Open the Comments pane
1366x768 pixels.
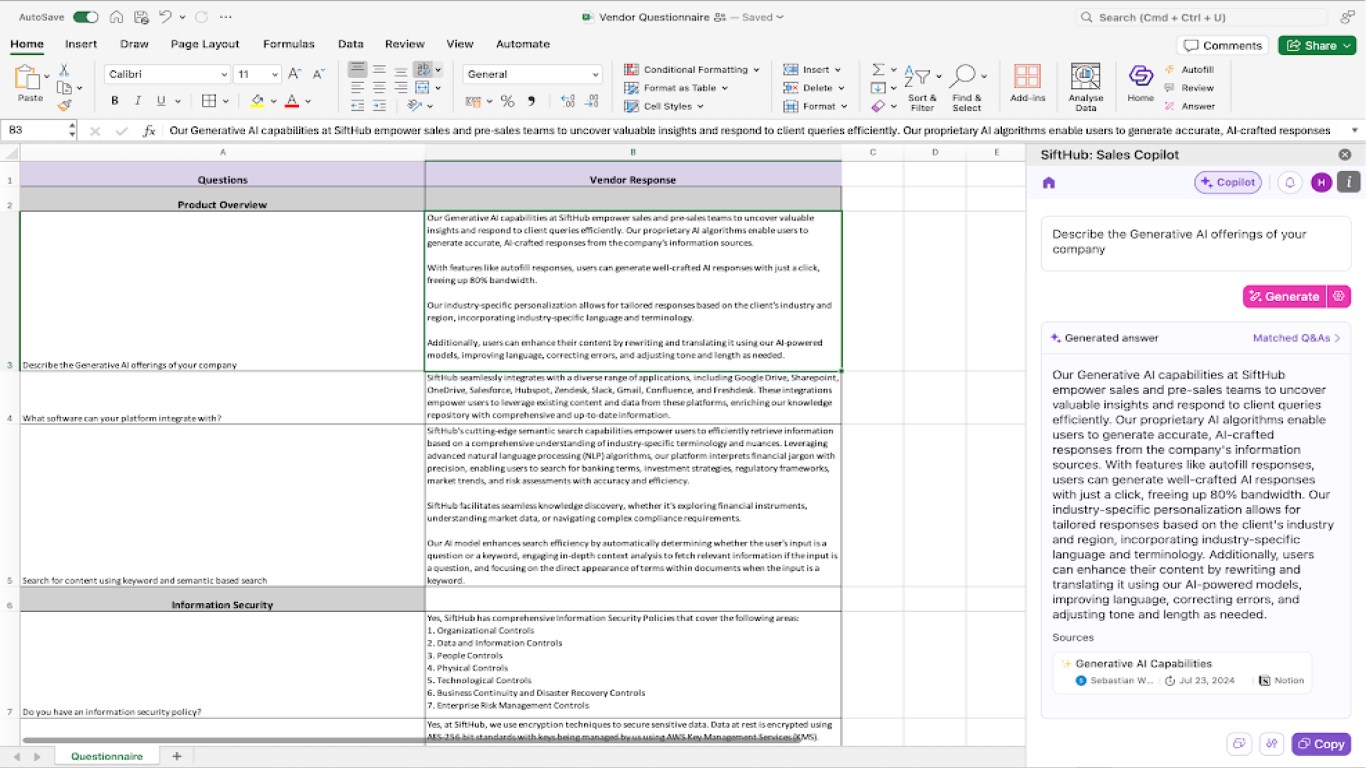pos(1223,45)
